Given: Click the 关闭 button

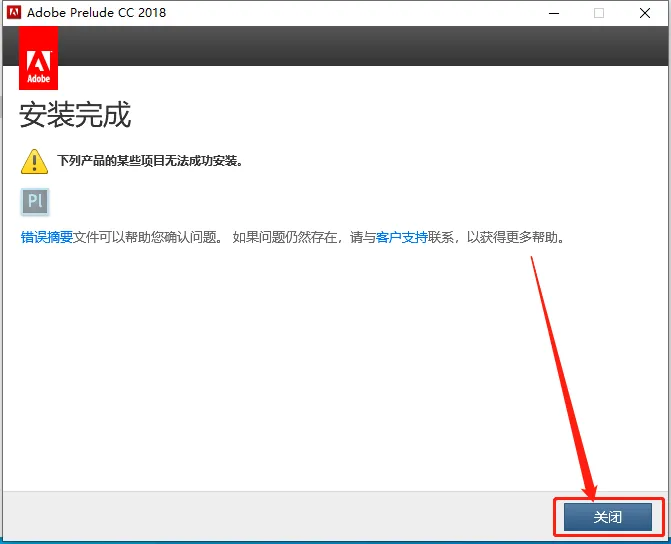Looking at the screenshot, I should 608,517.
